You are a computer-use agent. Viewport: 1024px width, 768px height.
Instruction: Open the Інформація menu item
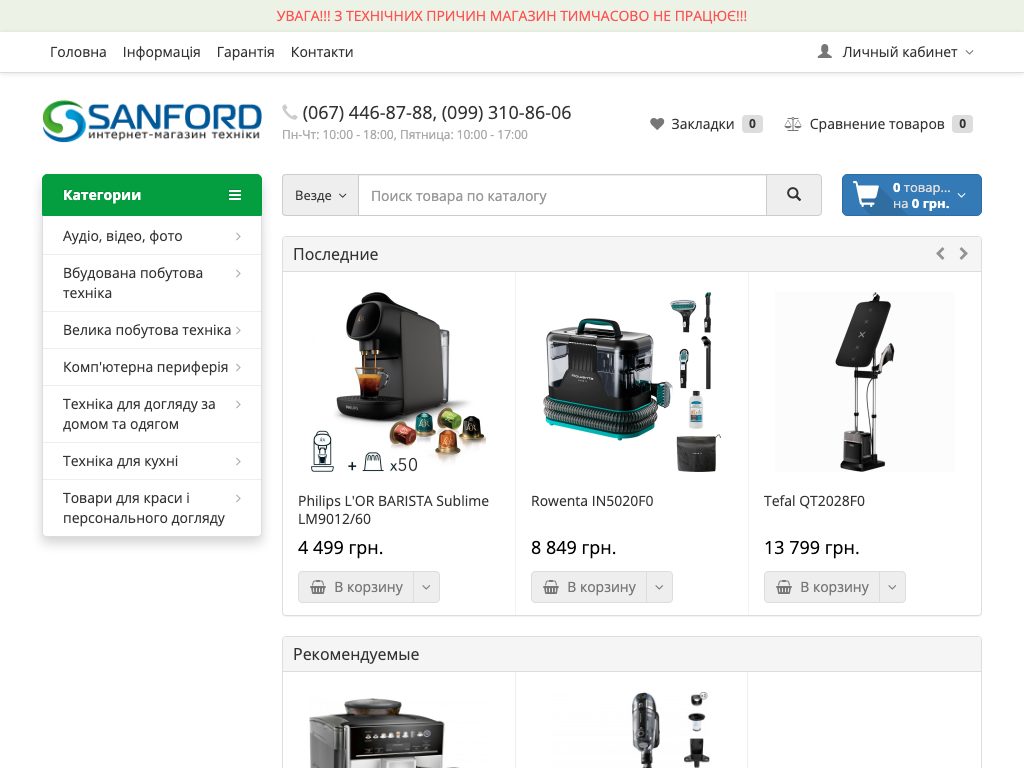click(x=161, y=52)
